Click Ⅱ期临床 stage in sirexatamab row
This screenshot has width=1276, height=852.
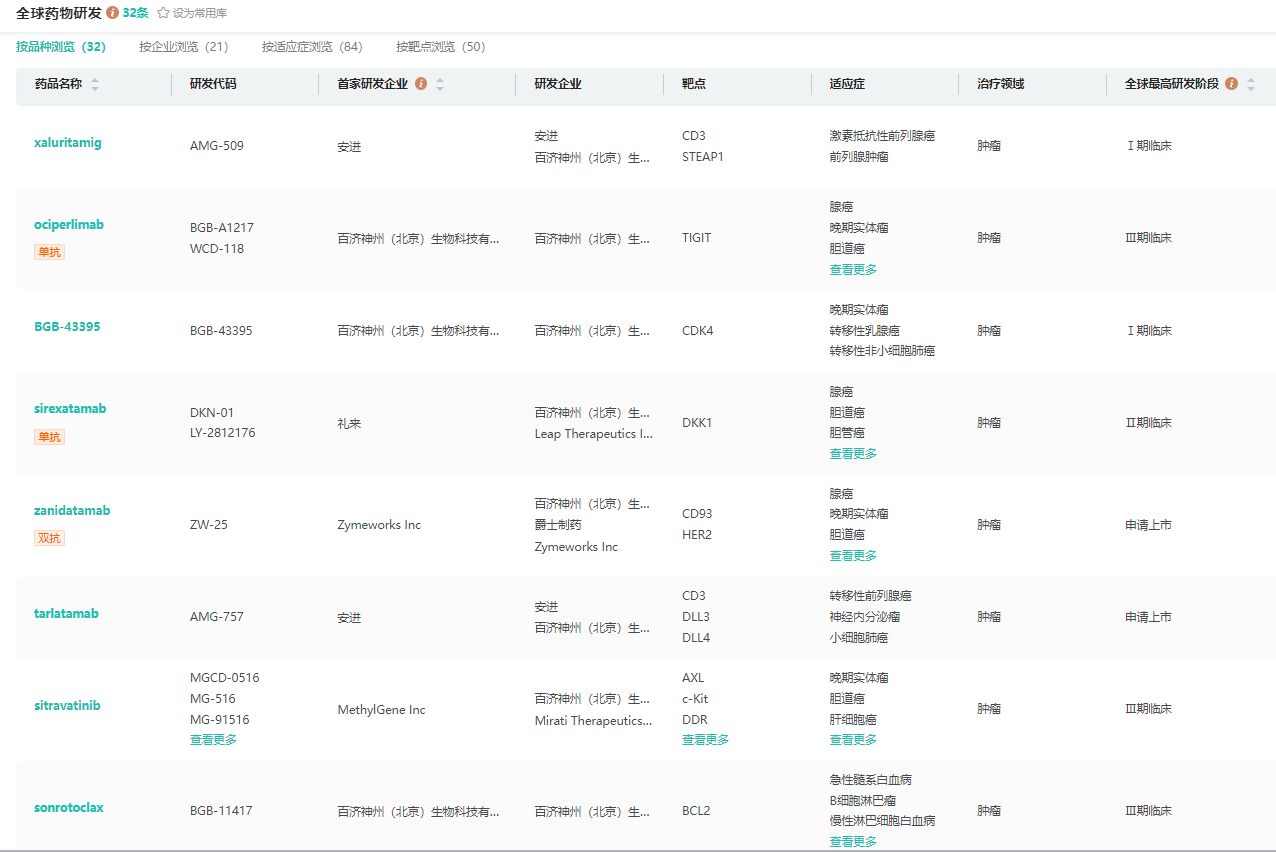point(1148,423)
